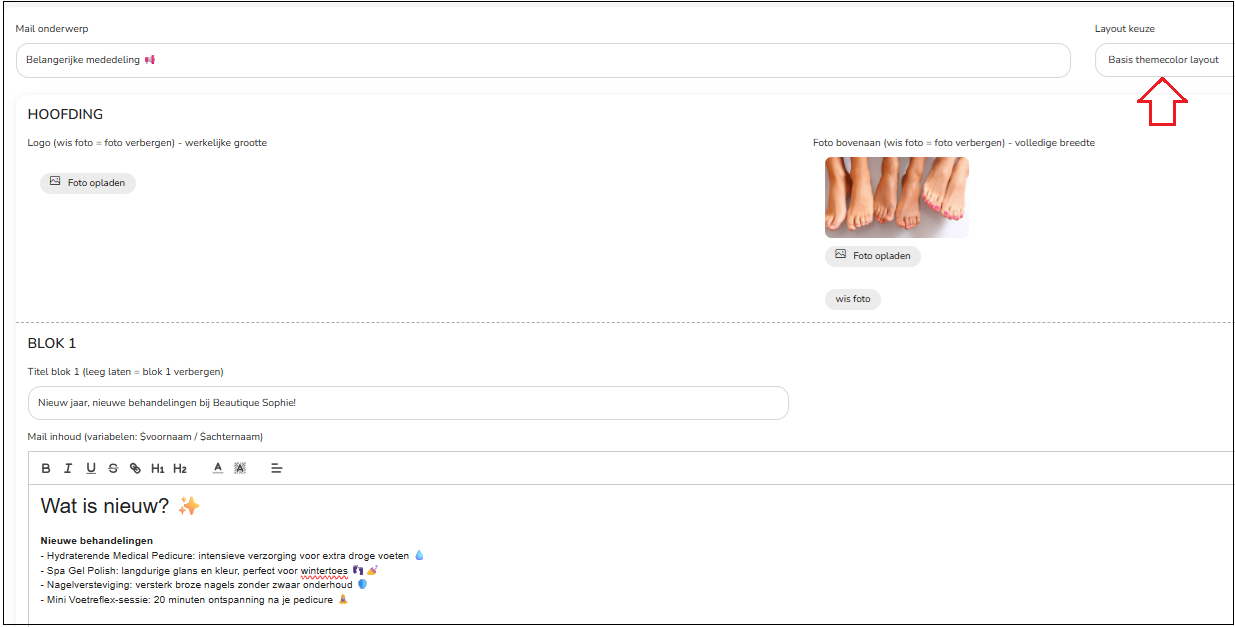Image resolution: width=1235 pixels, height=627 pixels.
Task: Click the 'Nieuwe behandelingen' bold line
Action: coord(97,541)
